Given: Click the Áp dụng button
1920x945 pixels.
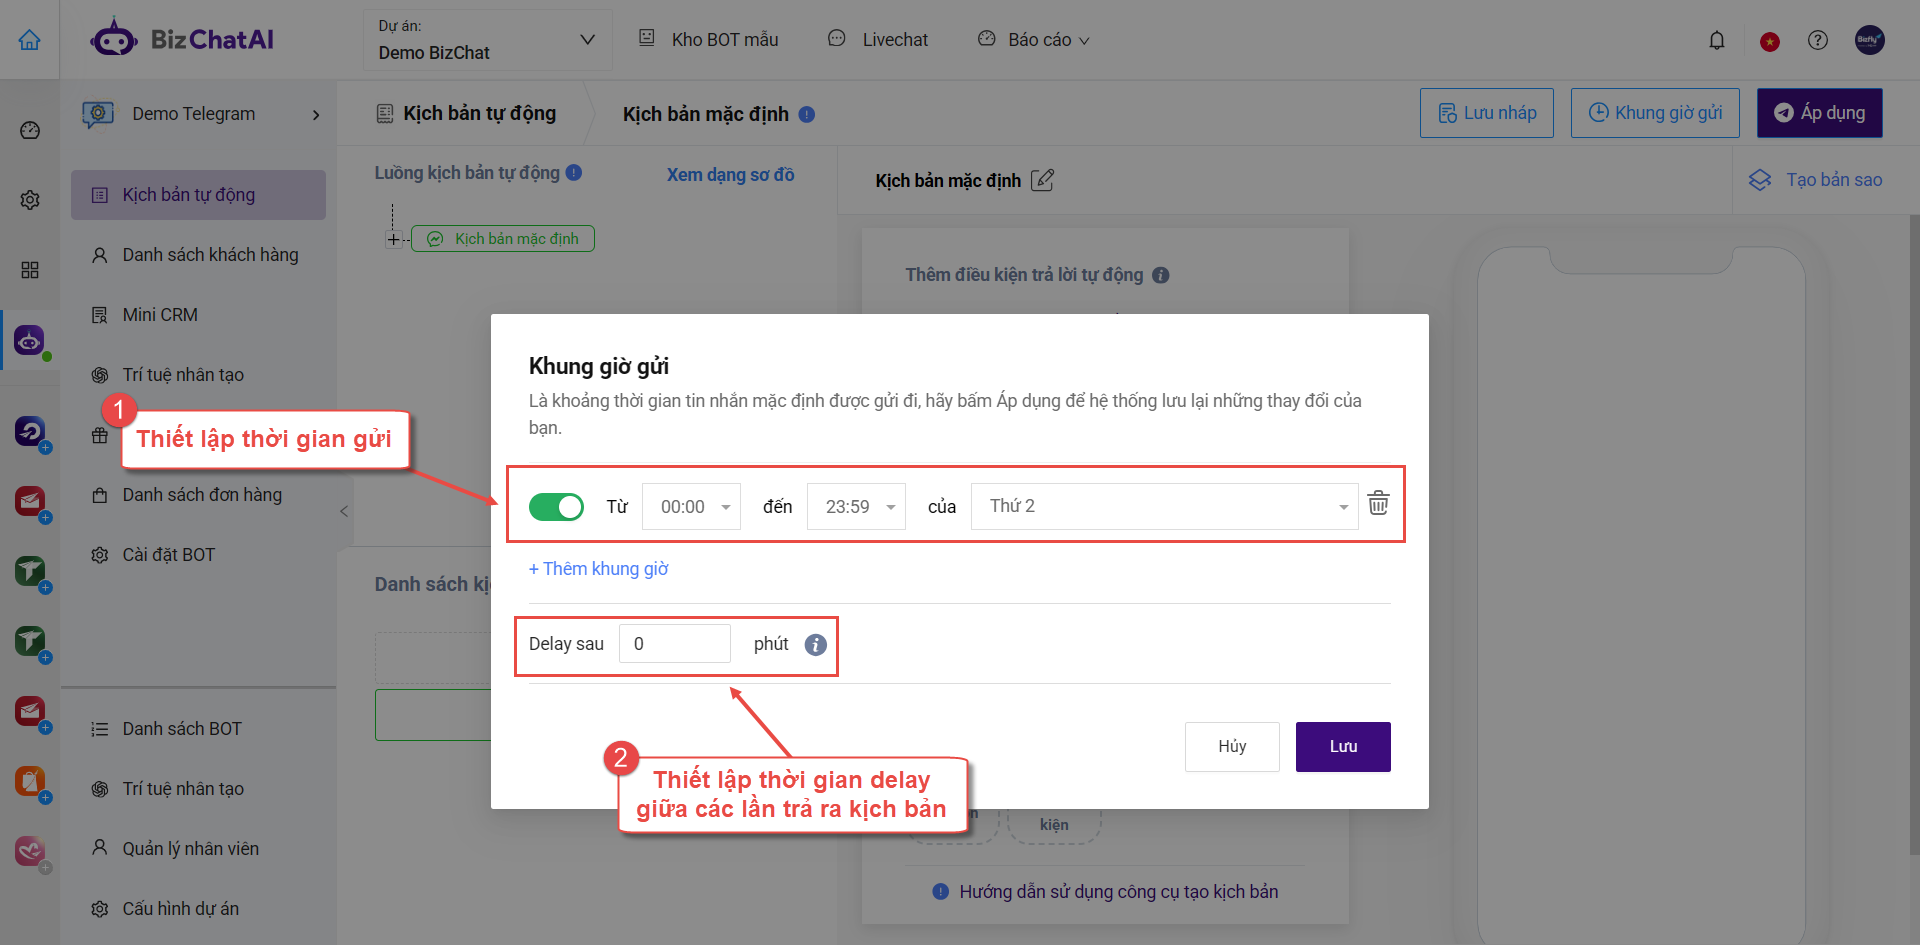Looking at the screenshot, I should tap(1820, 113).
